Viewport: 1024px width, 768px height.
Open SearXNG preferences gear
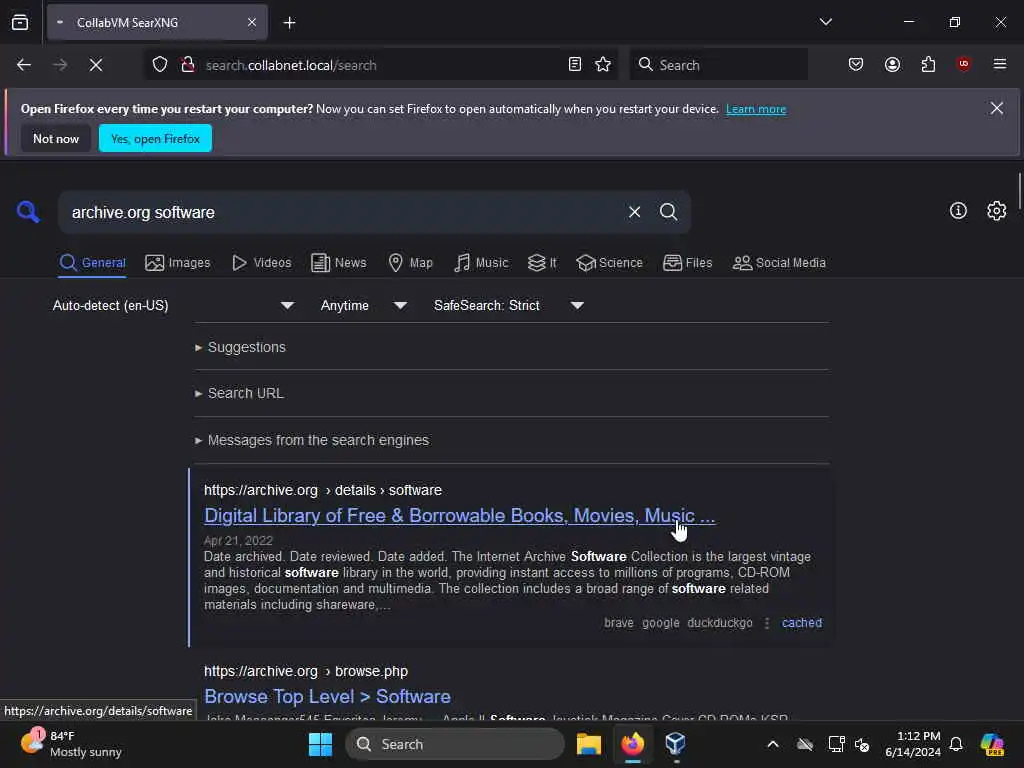[x=996, y=210]
